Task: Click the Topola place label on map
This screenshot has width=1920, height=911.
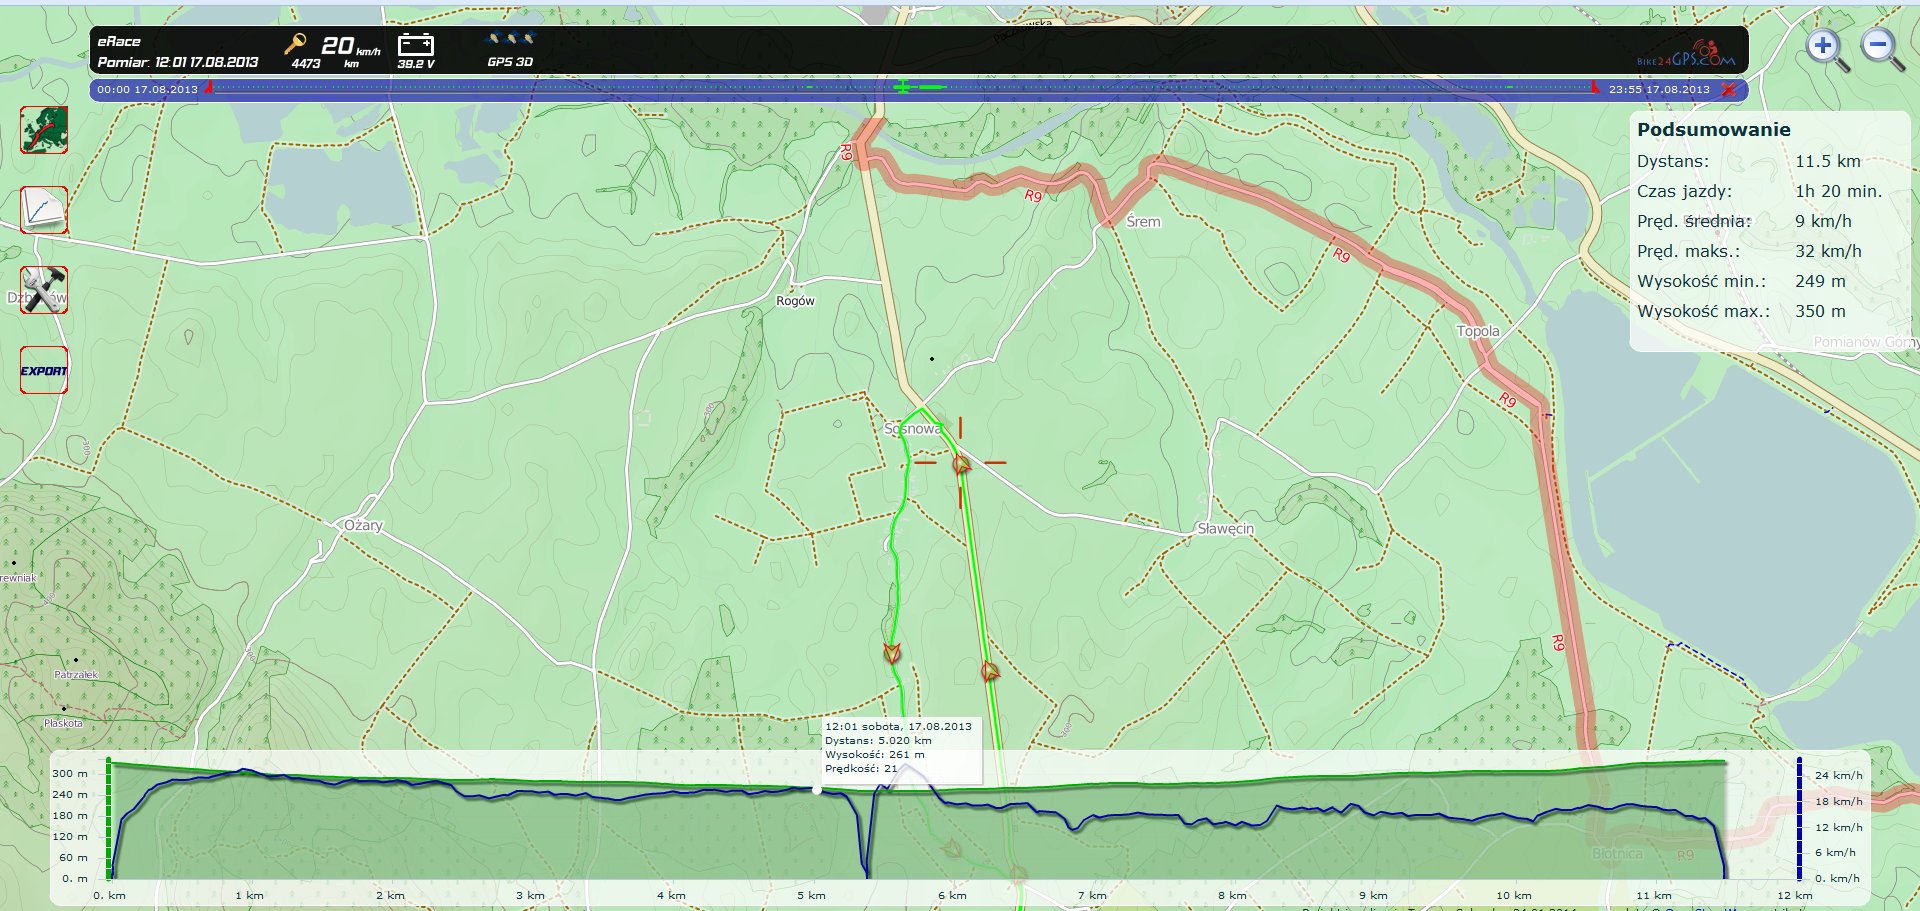Action: pyautogui.click(x=1478, y=331)
